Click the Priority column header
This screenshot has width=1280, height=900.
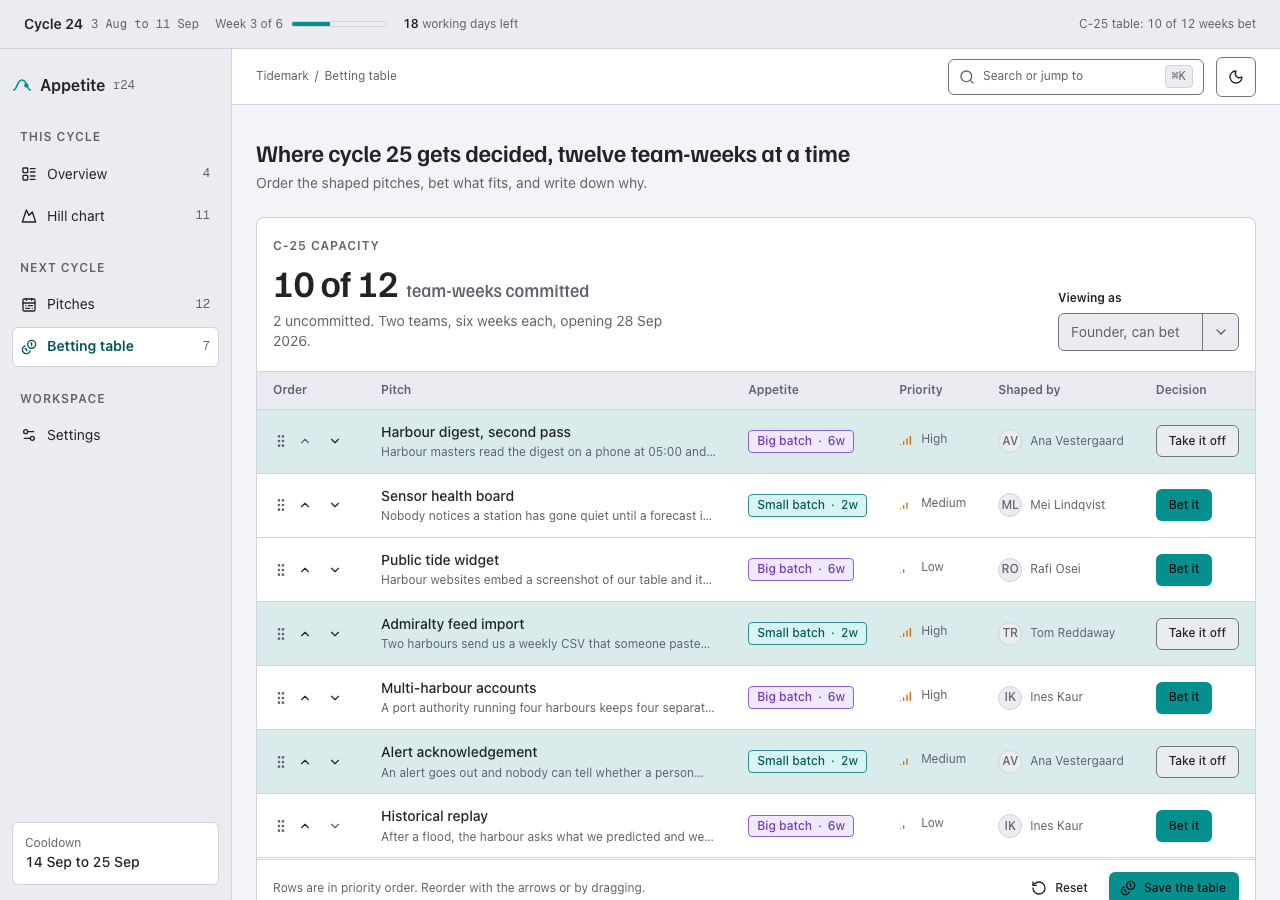920,390
